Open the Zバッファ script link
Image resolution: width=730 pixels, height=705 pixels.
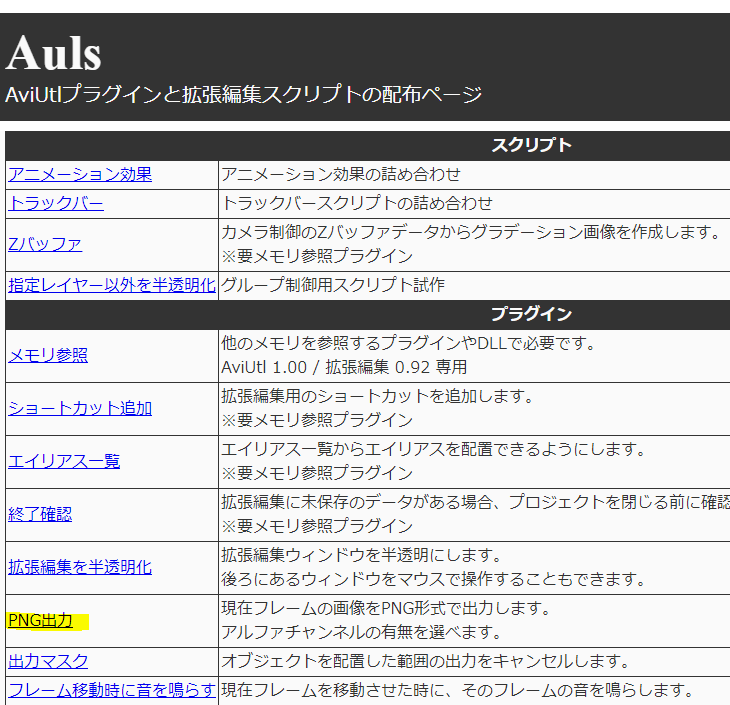coord(45,244)
